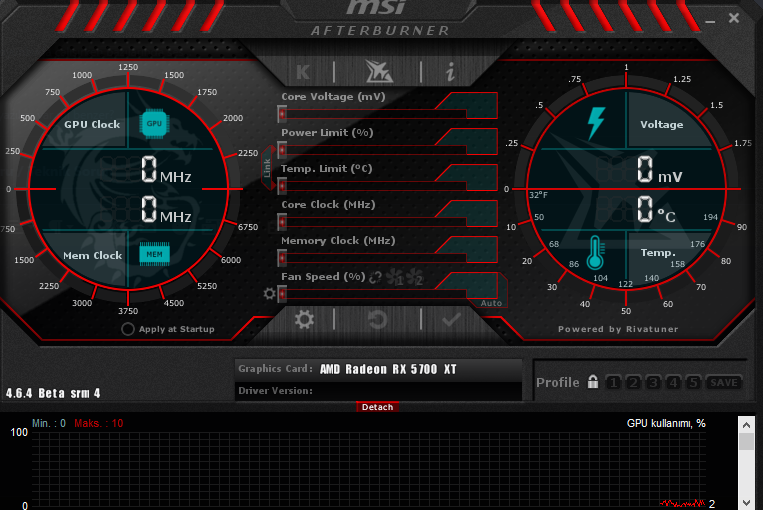Click the 4.6.4 Beta srm 4 version text

tap(53, 393)
